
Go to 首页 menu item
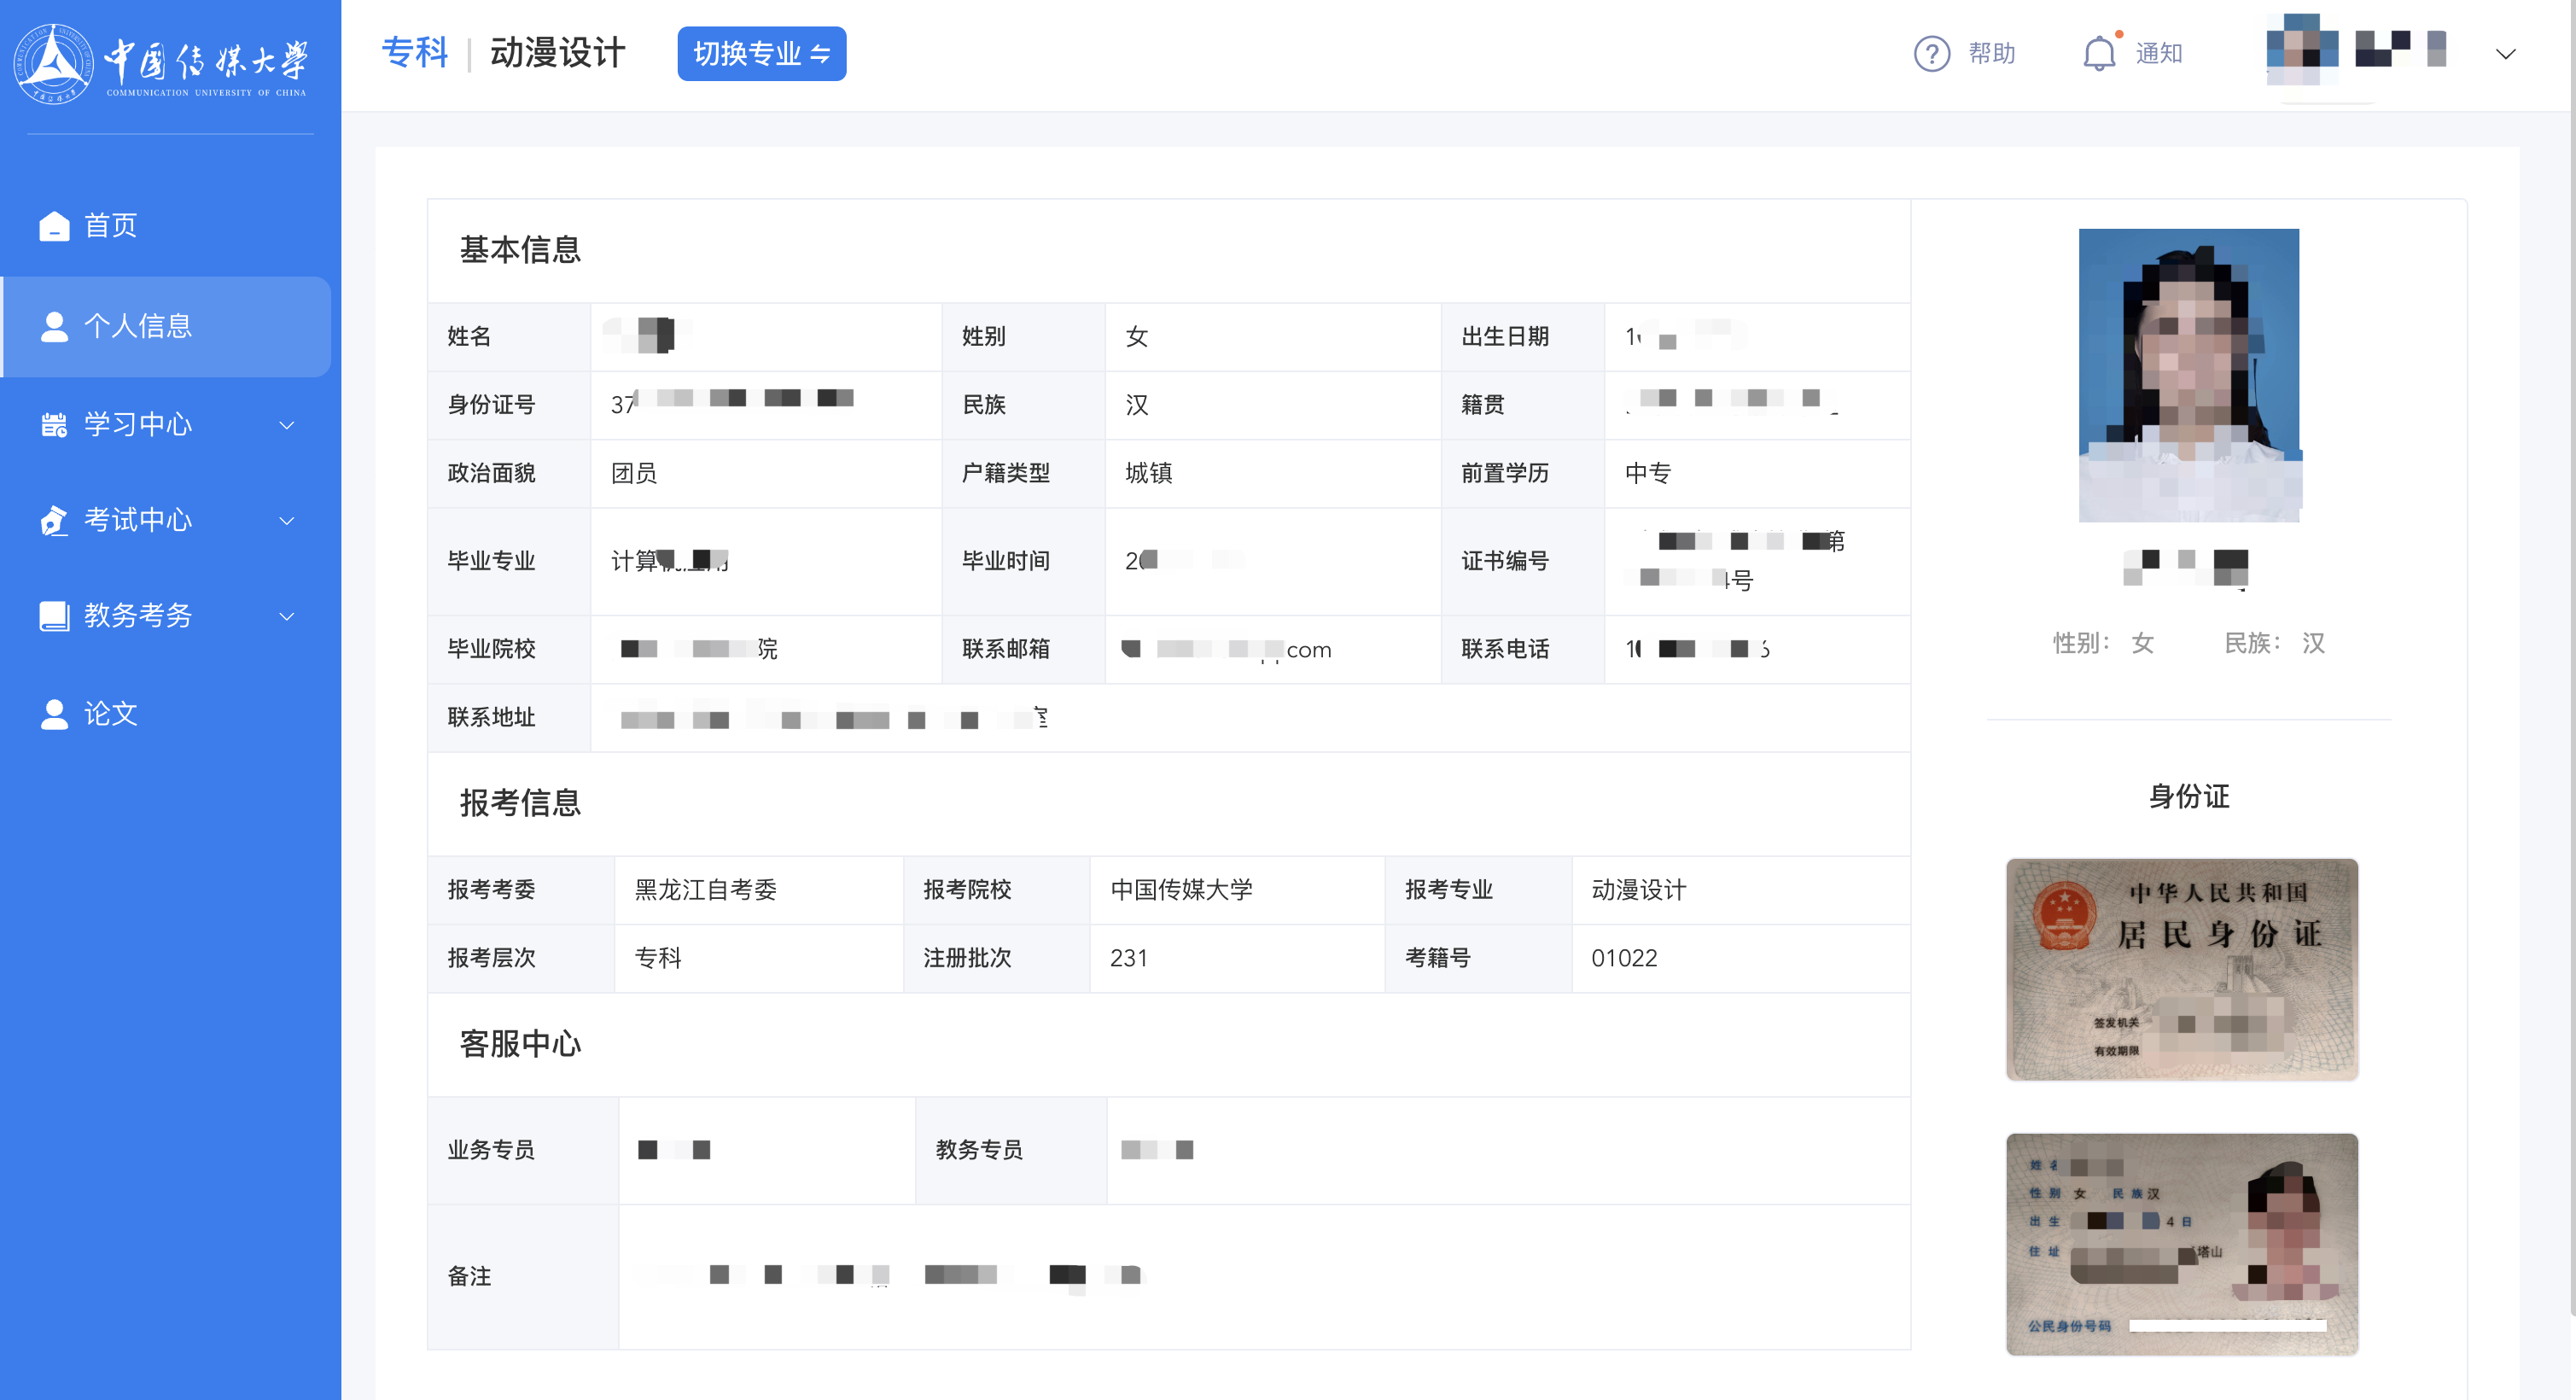pos(111,226)
